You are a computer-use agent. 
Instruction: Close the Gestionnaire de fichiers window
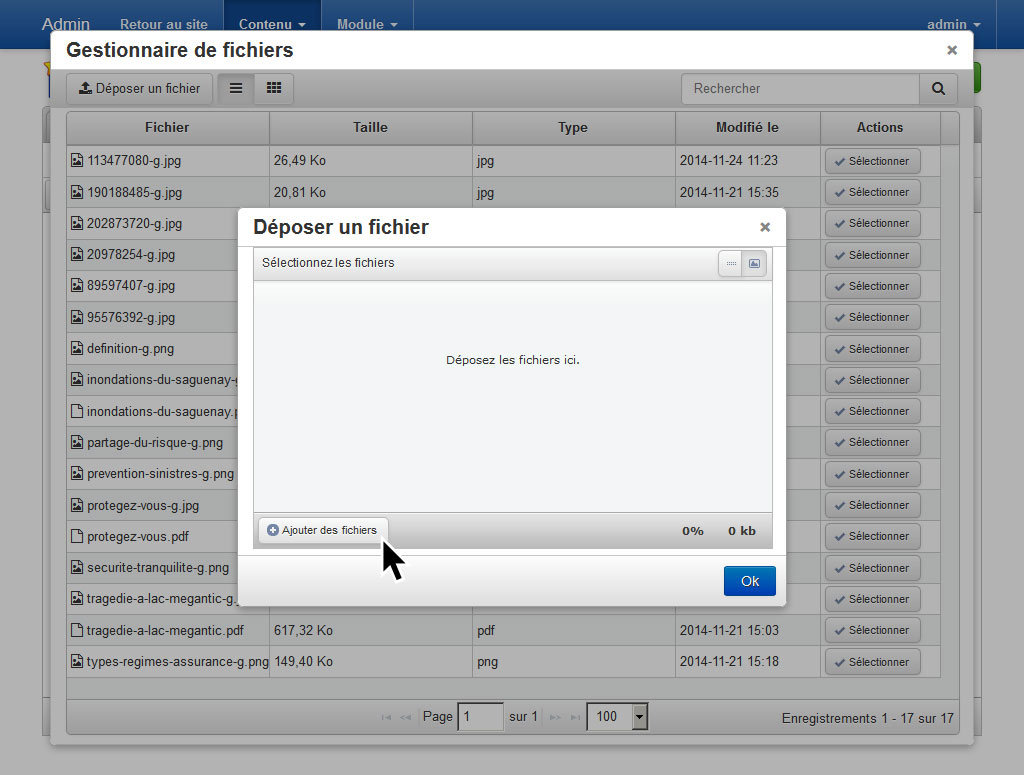point(952,50)
